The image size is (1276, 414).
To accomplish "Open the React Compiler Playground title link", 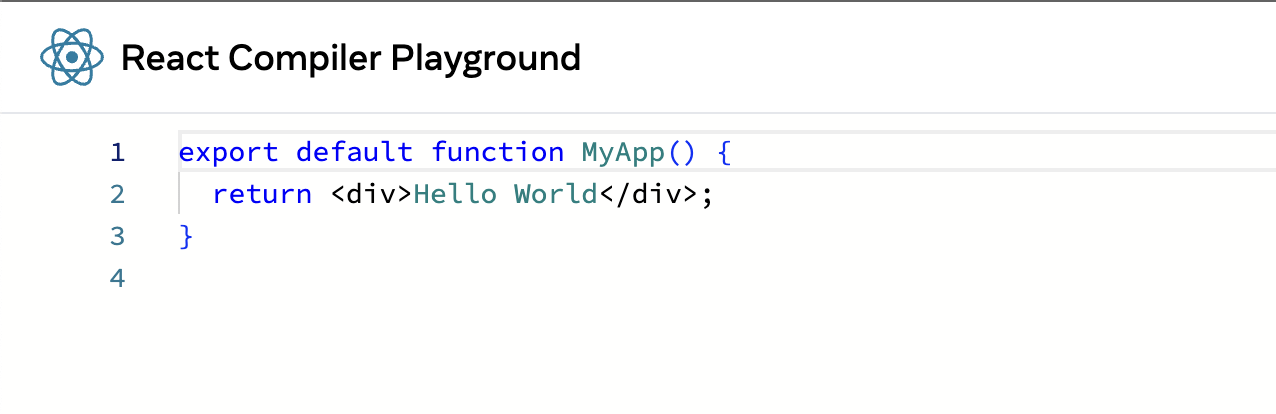I will 351,58.
